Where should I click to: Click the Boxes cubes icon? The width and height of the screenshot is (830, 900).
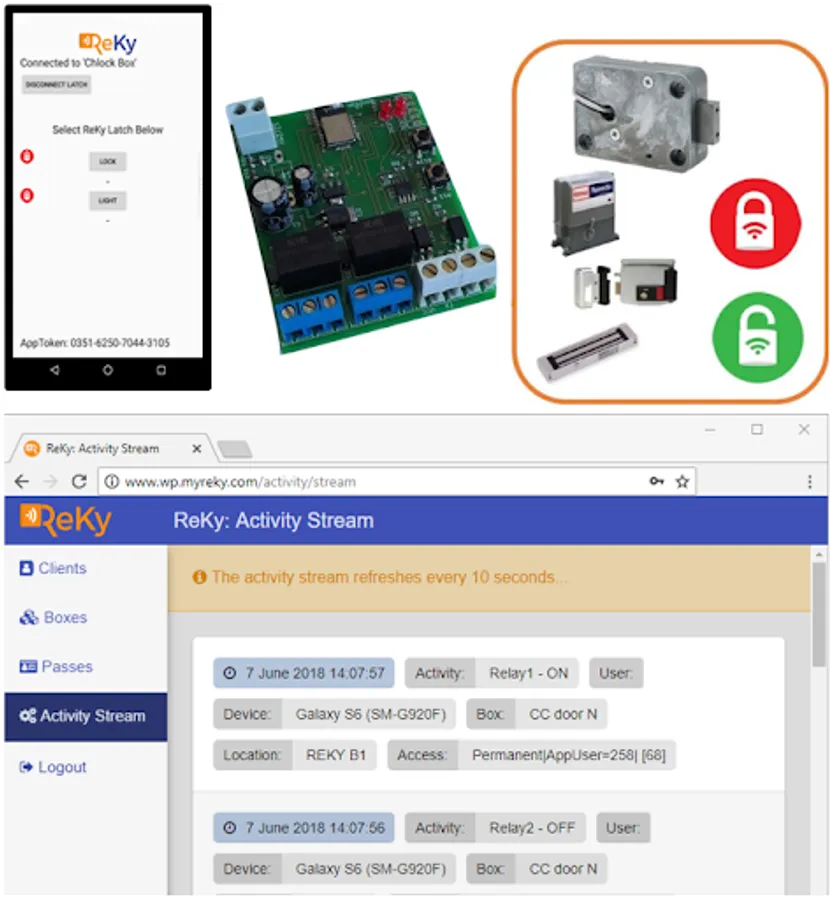click(x=29, y=618)
